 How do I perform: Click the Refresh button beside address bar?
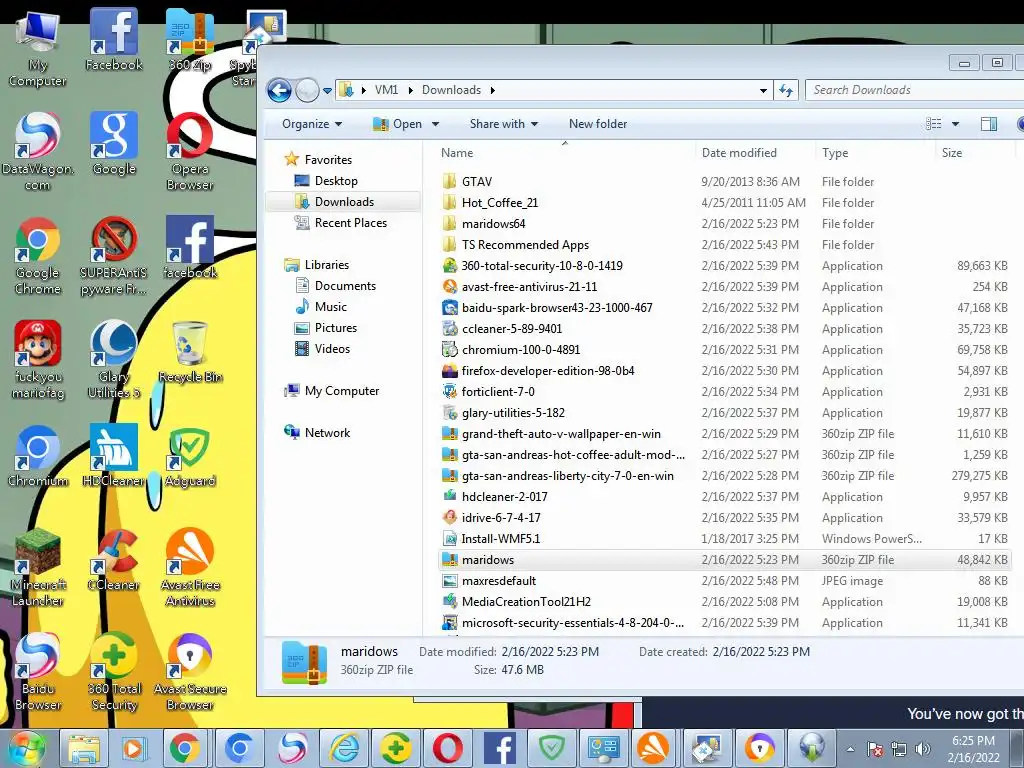[x=786, y=90]
